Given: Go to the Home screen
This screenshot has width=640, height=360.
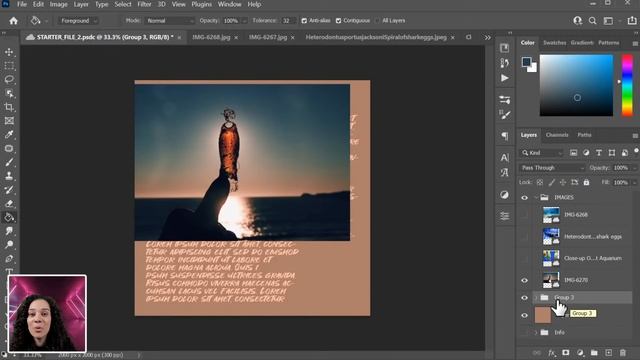Looking at the screenshot, I should coord(13,20).
